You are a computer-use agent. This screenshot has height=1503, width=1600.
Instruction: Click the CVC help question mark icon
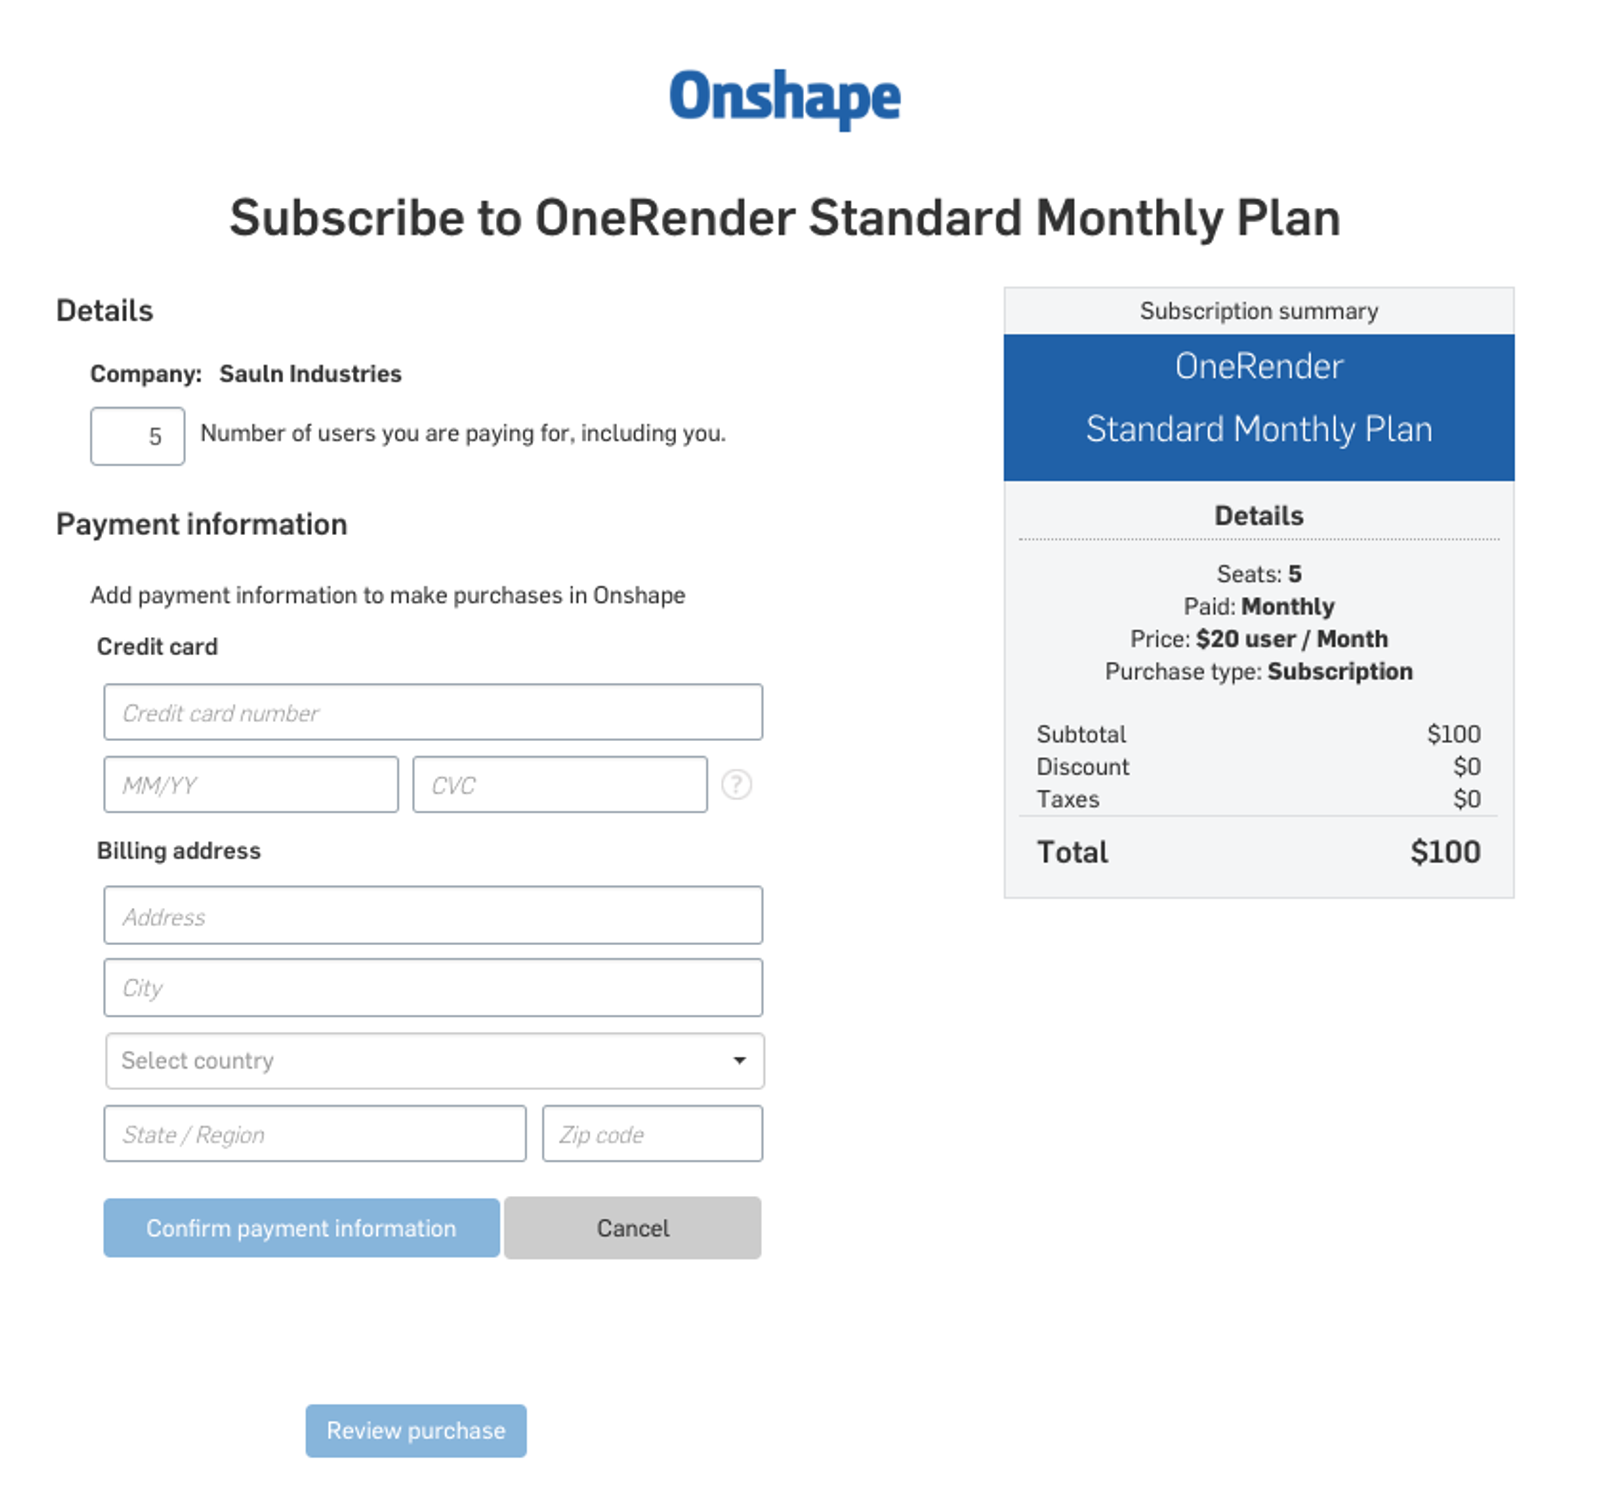coord(736,785)
